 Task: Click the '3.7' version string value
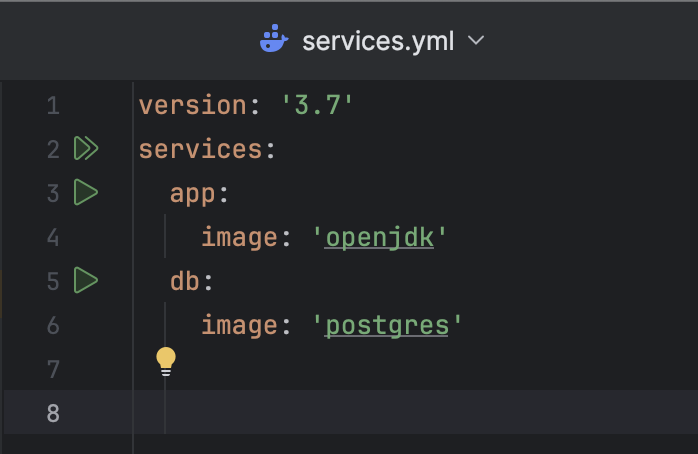coord(317,105)
